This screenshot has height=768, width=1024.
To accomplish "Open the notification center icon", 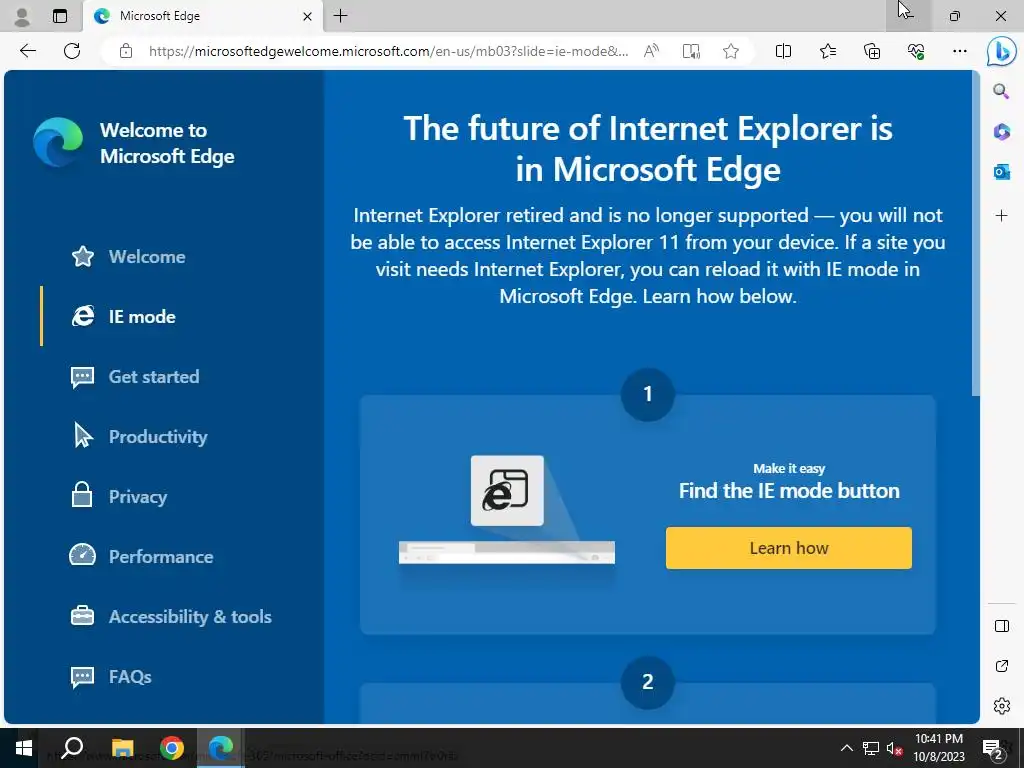I will (x=993, y=748).
